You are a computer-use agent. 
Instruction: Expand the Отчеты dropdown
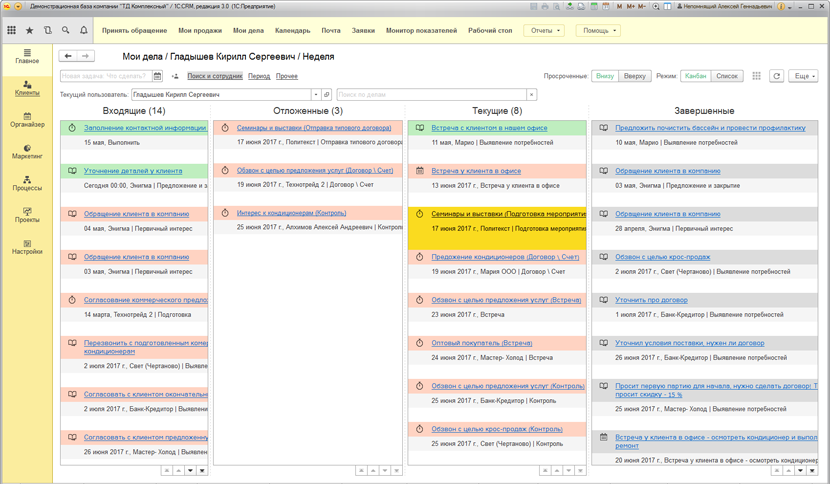click(x=544, y=31)
